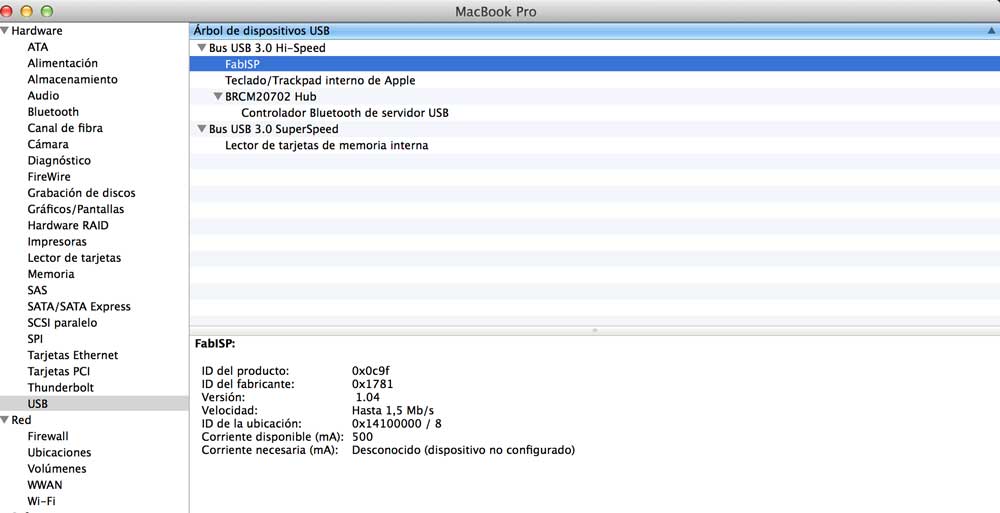1000x513 pixels.
Task: Click sort arrow in USB tree header
Action: tap(991, 31)
